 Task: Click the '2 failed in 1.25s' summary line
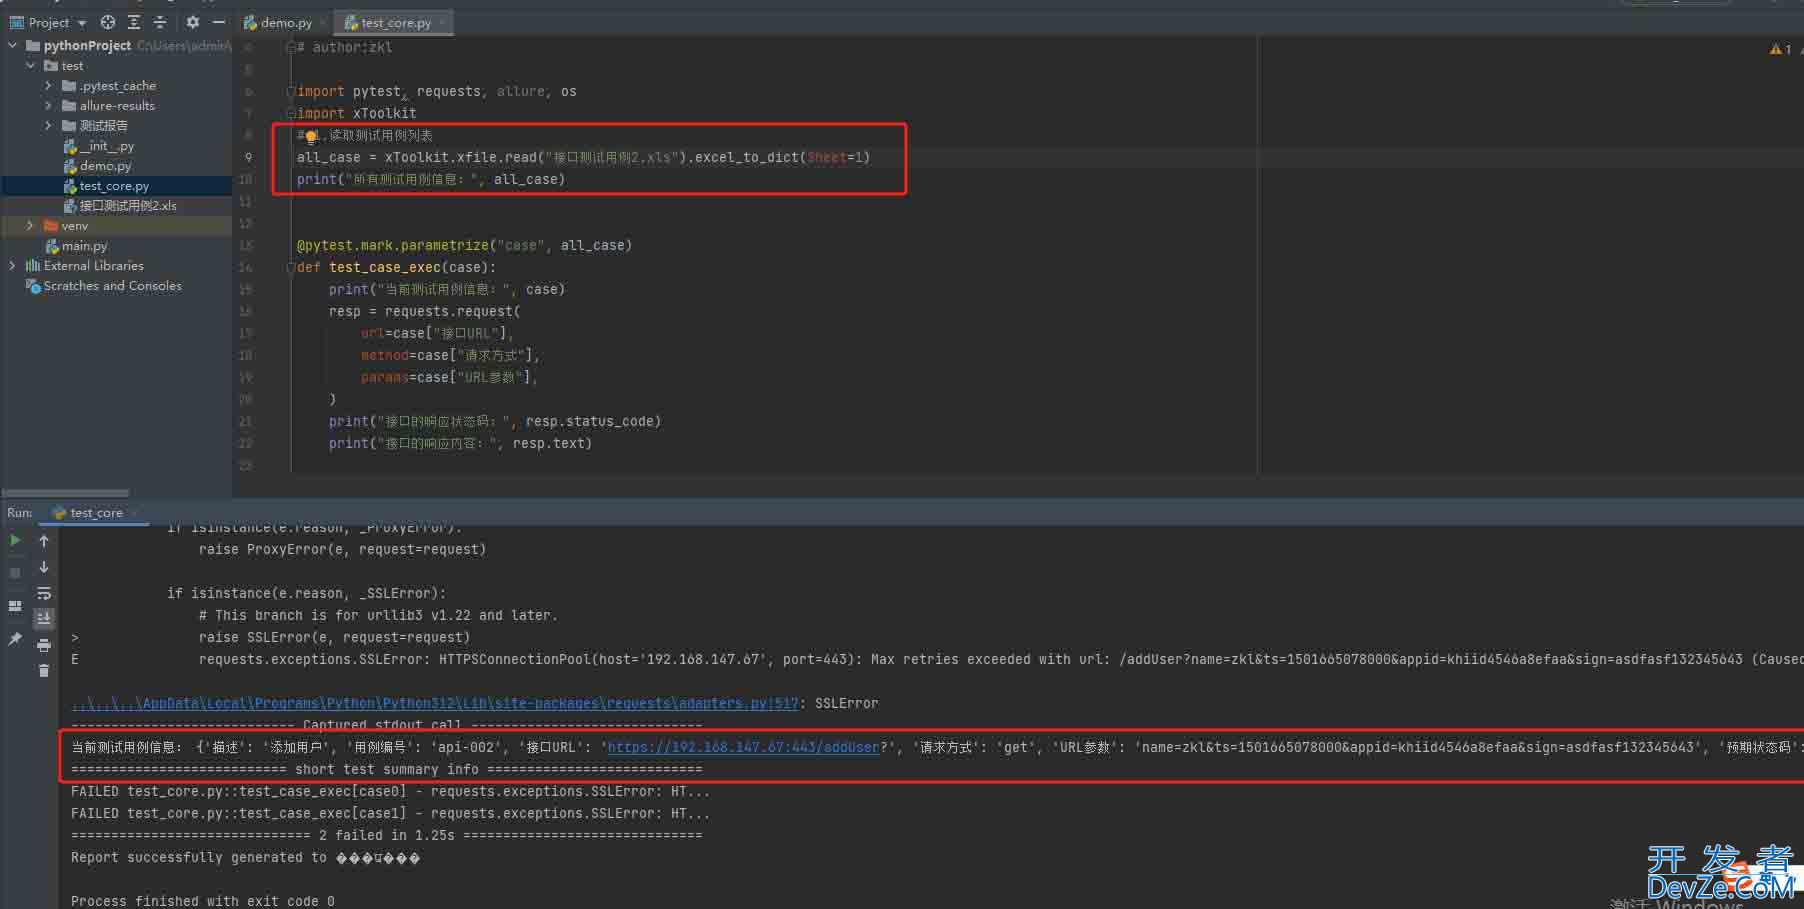(387, 835)
